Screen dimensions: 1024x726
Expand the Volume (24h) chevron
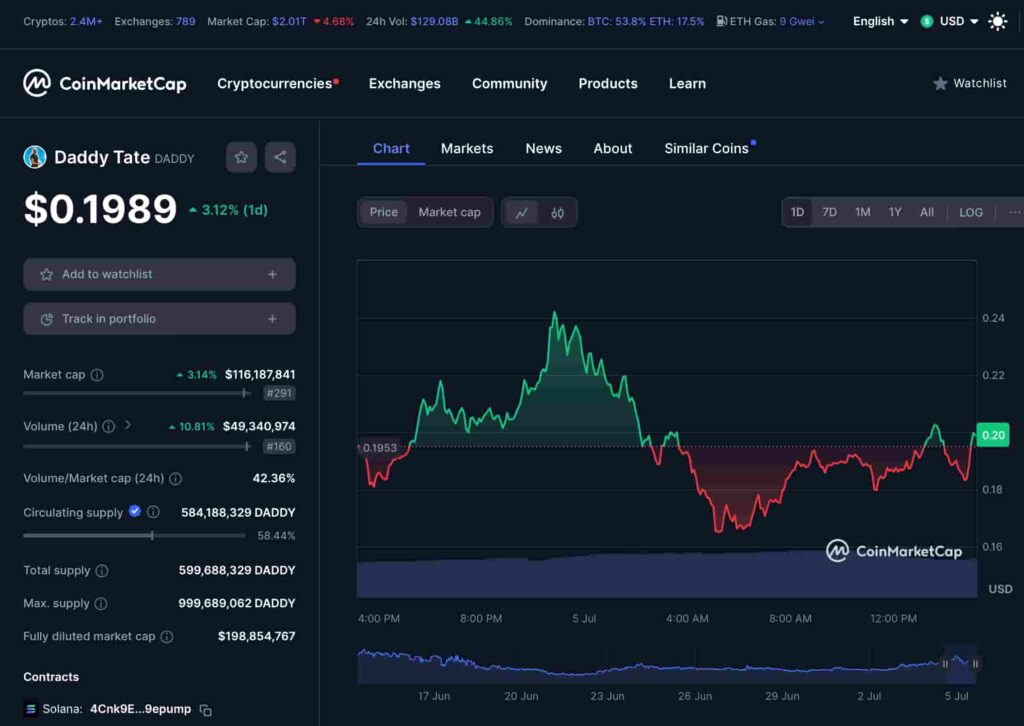128,425
